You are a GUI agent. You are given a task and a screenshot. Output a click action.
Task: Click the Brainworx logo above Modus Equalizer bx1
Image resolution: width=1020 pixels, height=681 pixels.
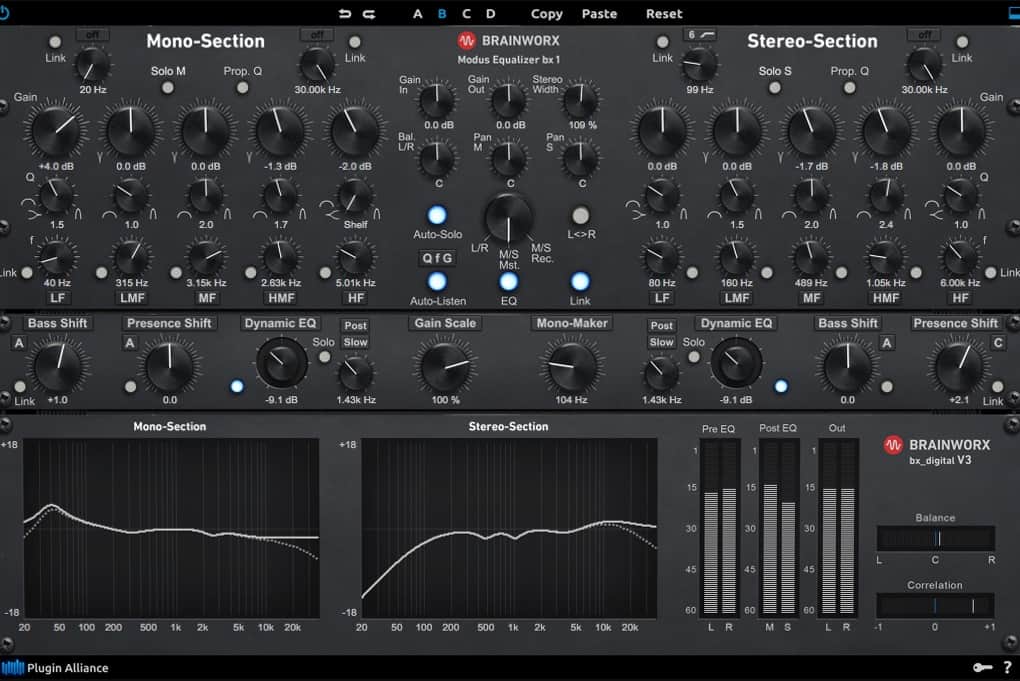pos(466,41)
